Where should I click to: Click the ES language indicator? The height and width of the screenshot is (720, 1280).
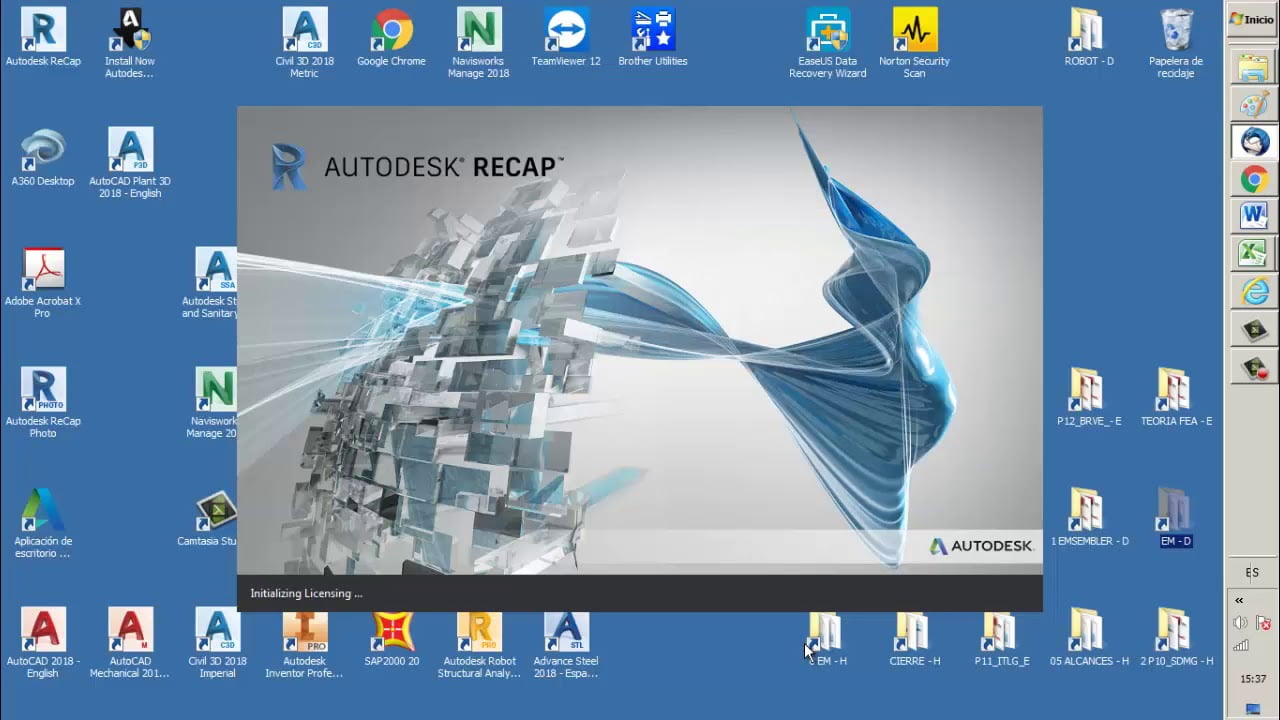[x=1252, y=573]
